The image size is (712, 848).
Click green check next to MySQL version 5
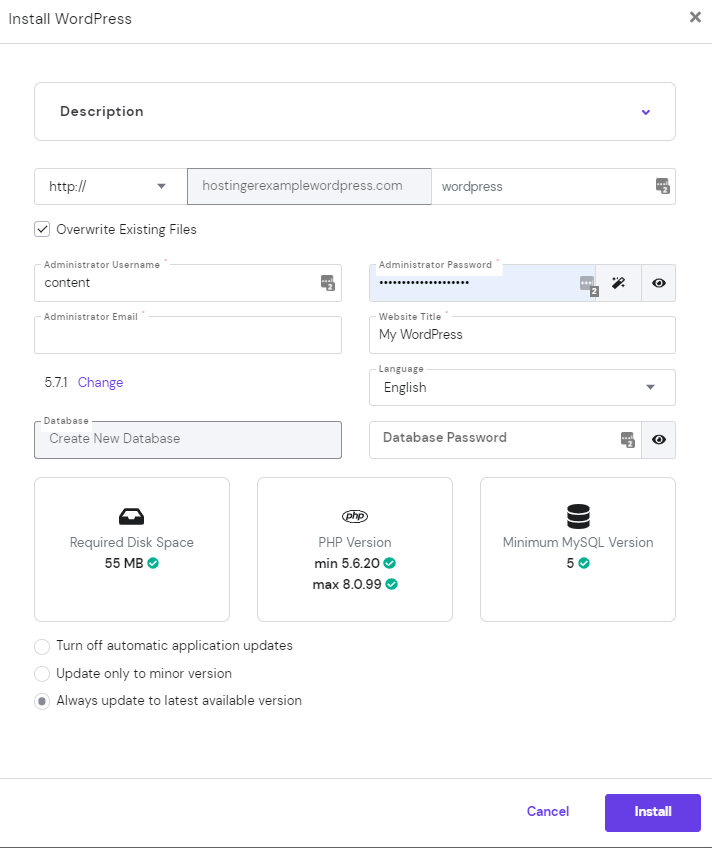point(584,564)
